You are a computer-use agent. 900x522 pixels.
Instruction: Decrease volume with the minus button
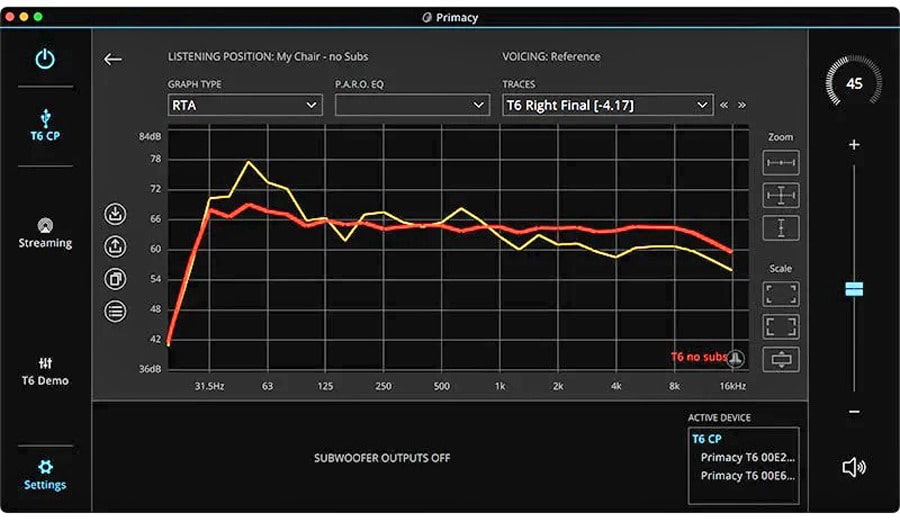tap(854, 412)
